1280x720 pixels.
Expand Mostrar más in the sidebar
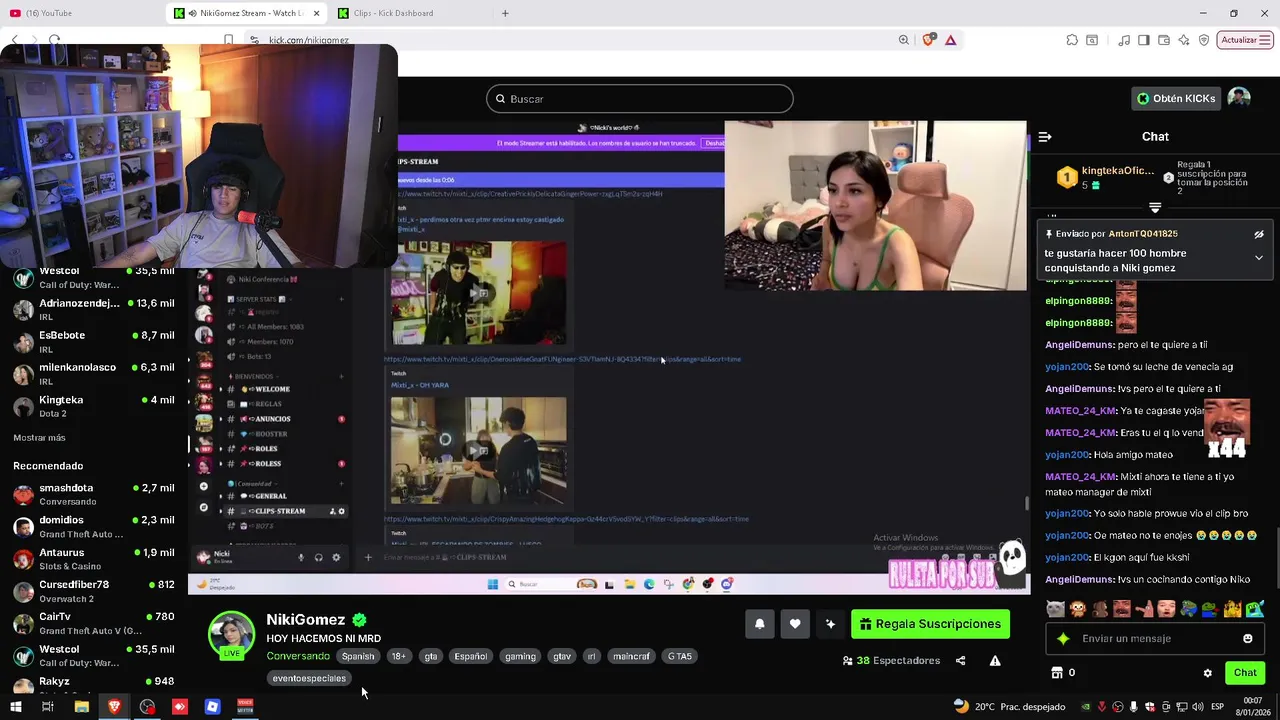click(x=39, y=437)
